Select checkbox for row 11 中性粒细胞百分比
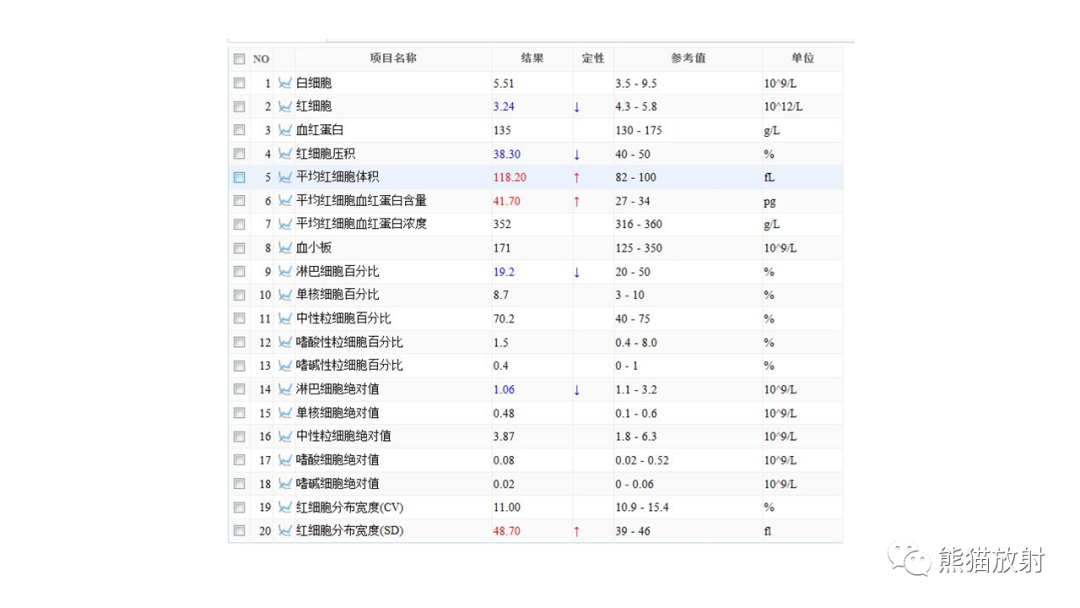 239,318
